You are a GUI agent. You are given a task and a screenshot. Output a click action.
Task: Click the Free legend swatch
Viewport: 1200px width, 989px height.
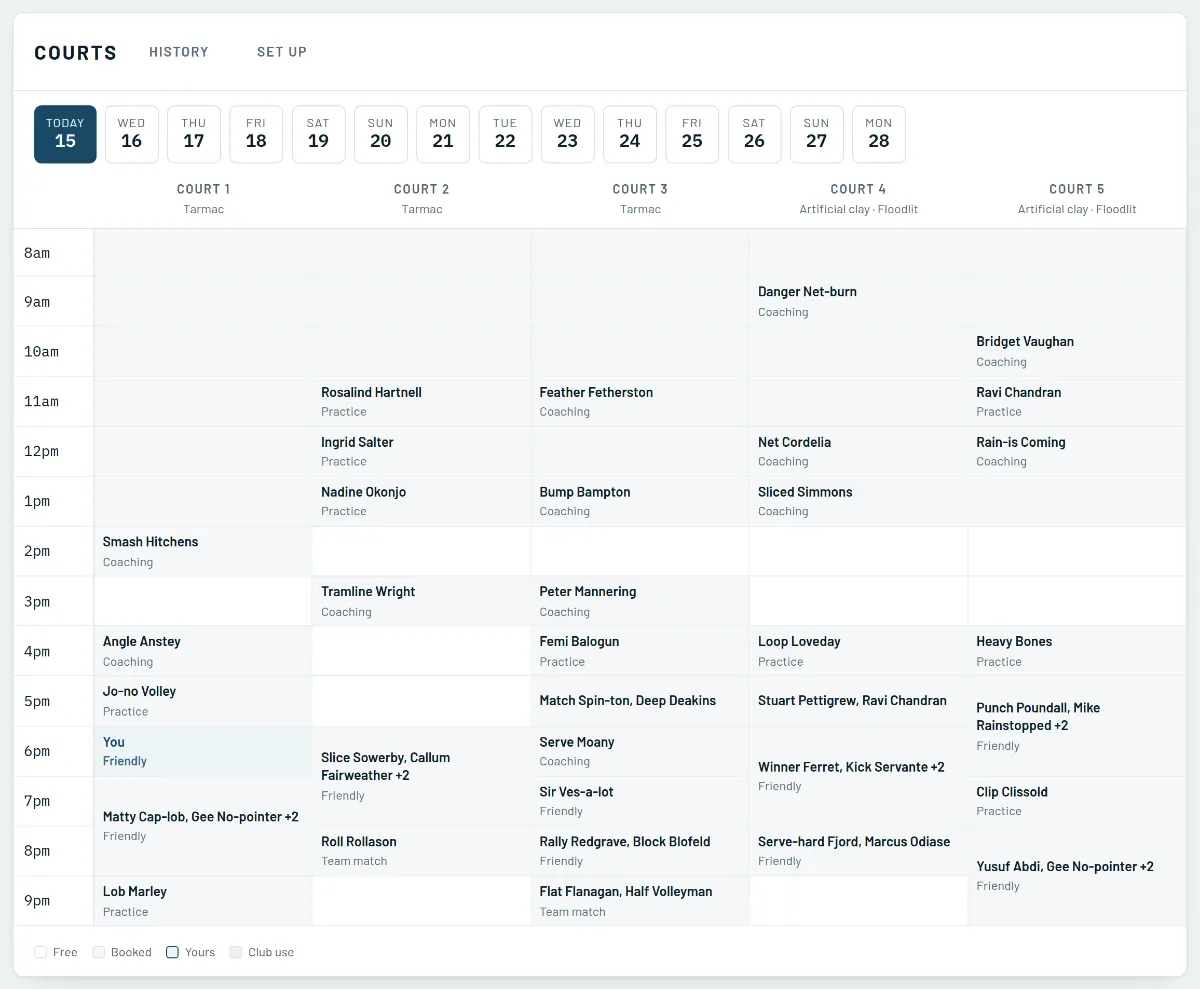pyautogui.click(x=40, y=952)
